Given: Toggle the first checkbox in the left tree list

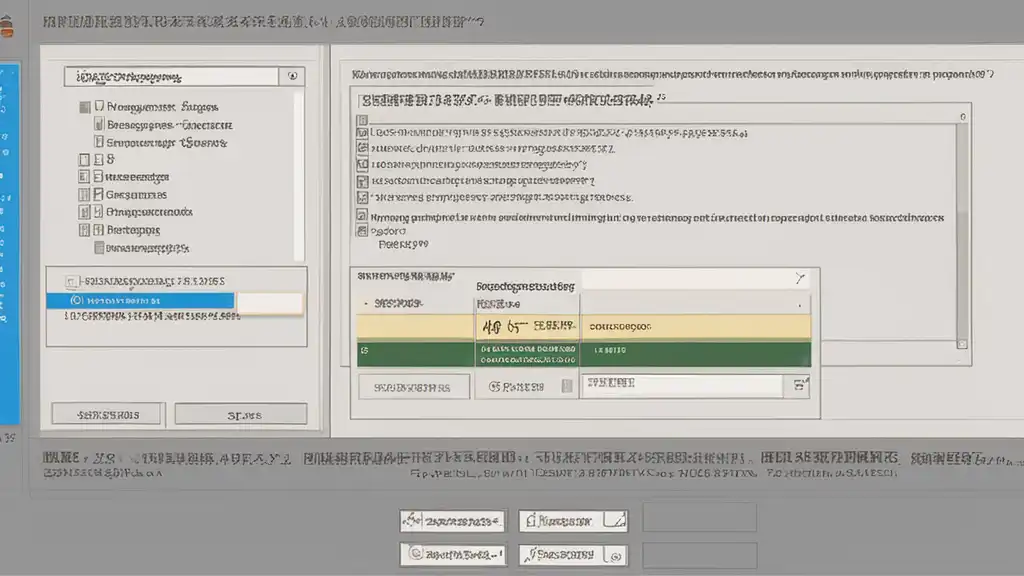Looking at the screenshot, I should coord(84,106).
